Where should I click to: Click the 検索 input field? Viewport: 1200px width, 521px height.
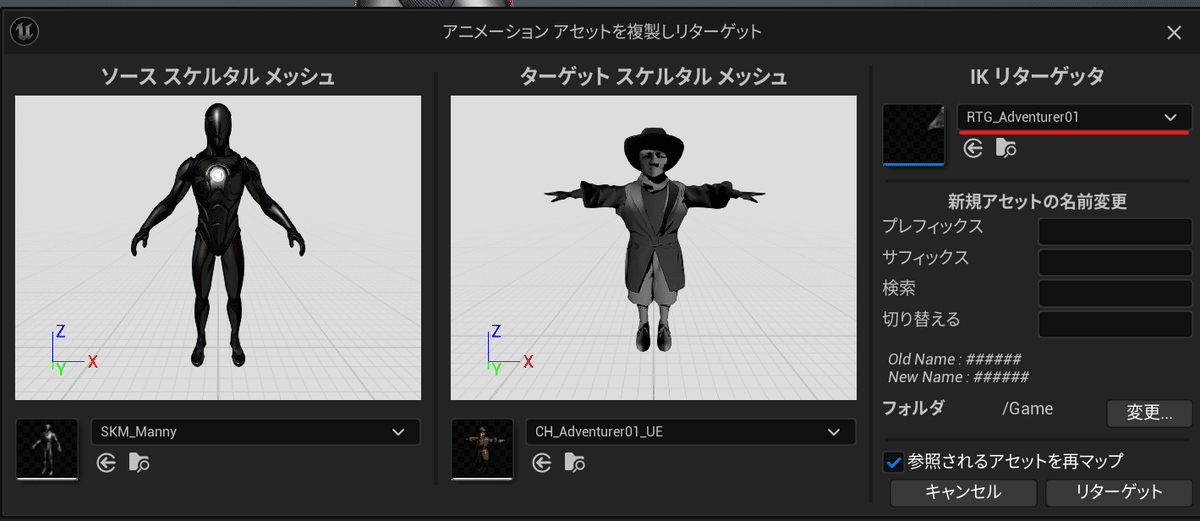(1114, 294)
